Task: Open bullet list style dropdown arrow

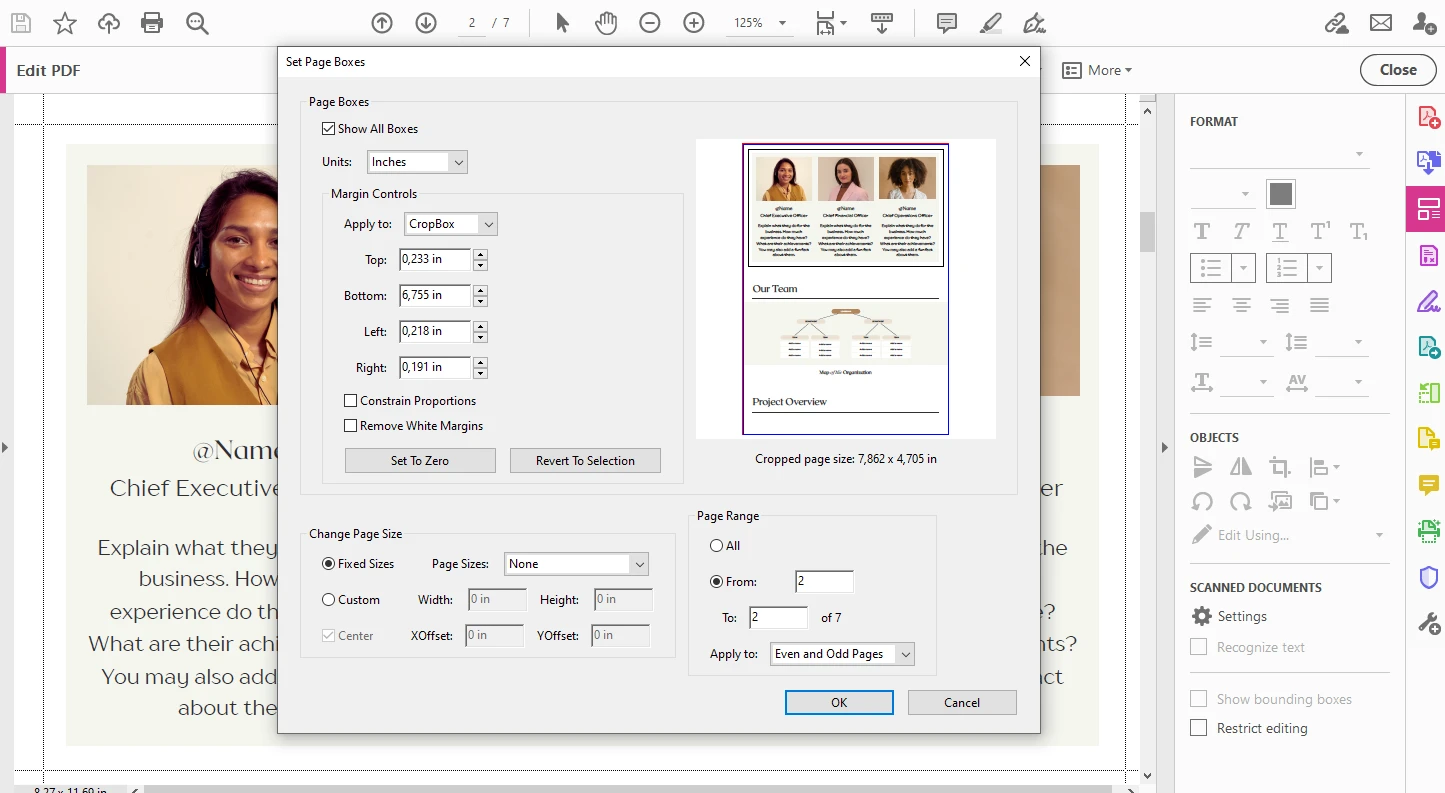Action: 1244,268
